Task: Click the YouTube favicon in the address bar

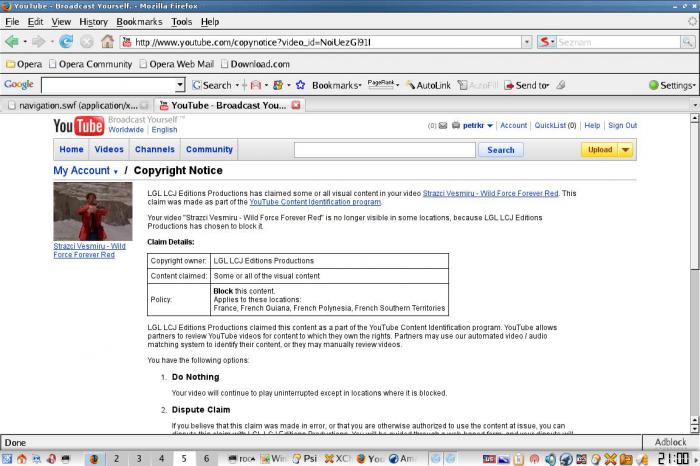Action: coord(127,42)
